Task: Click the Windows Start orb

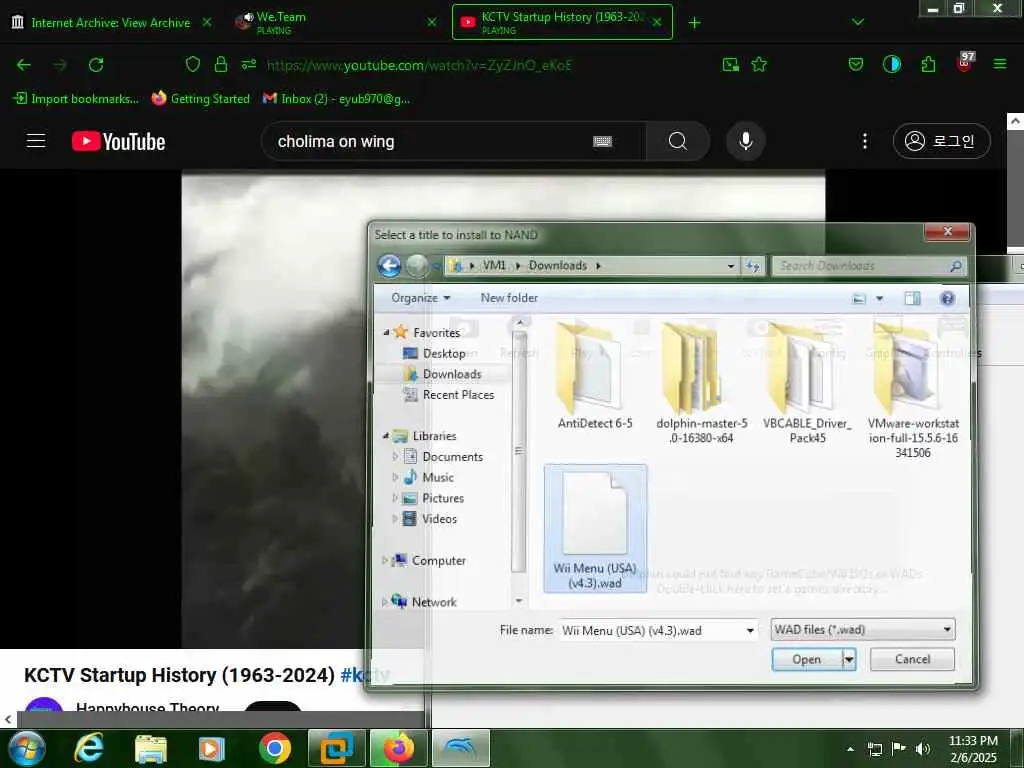Action: pyautogui.click(x=26, y=748)
